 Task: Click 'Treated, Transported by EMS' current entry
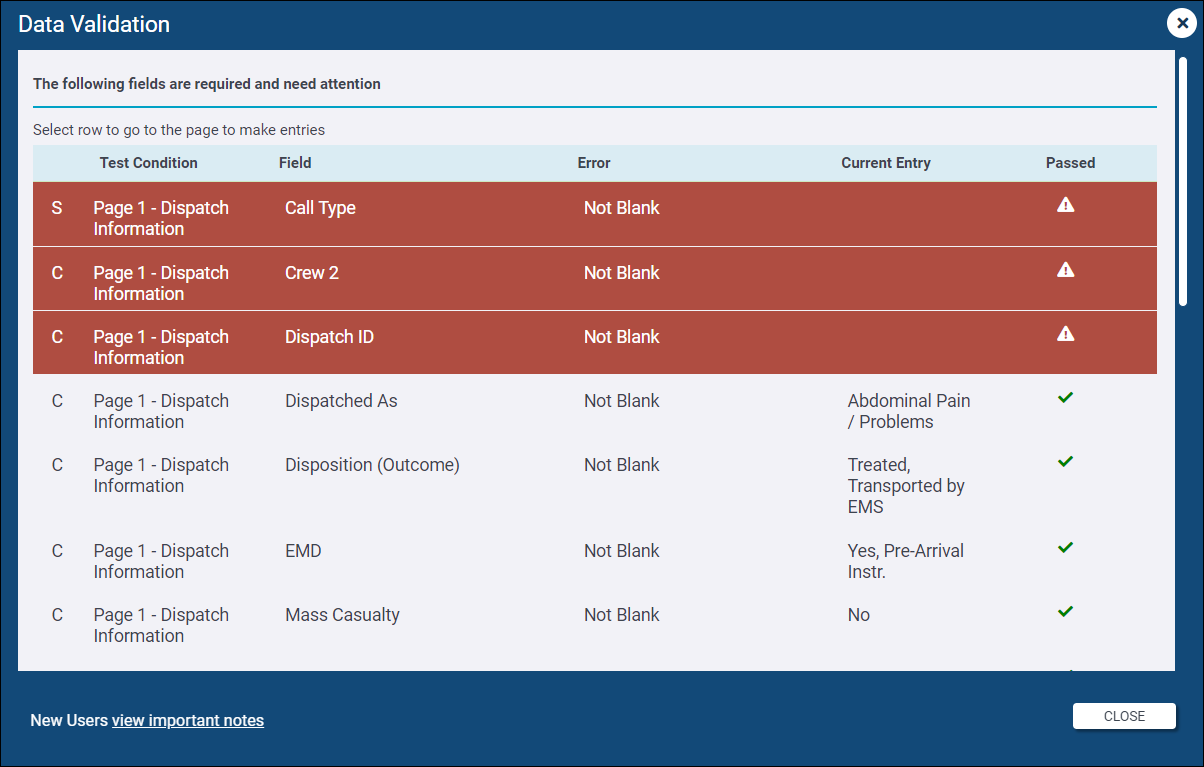906,486
